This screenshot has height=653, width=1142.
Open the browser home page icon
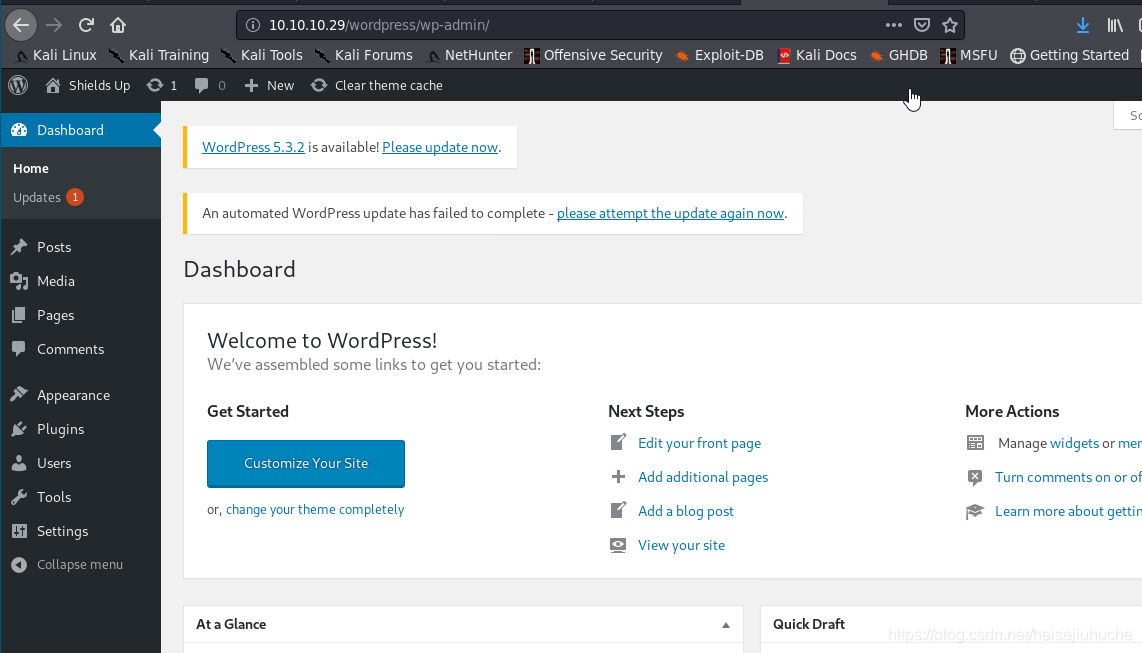pyautogui.click(x=118, y=25)
